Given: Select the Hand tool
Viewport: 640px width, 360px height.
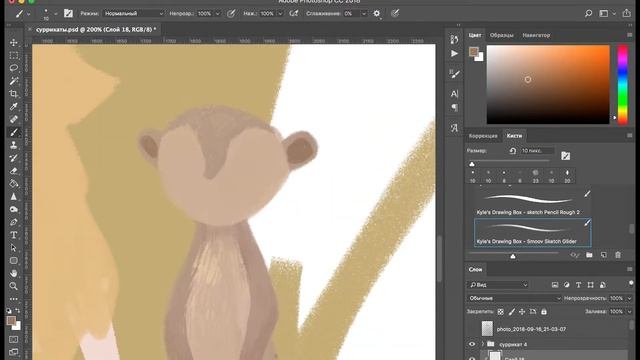Looking at the screenshot, I should [13, 273].
